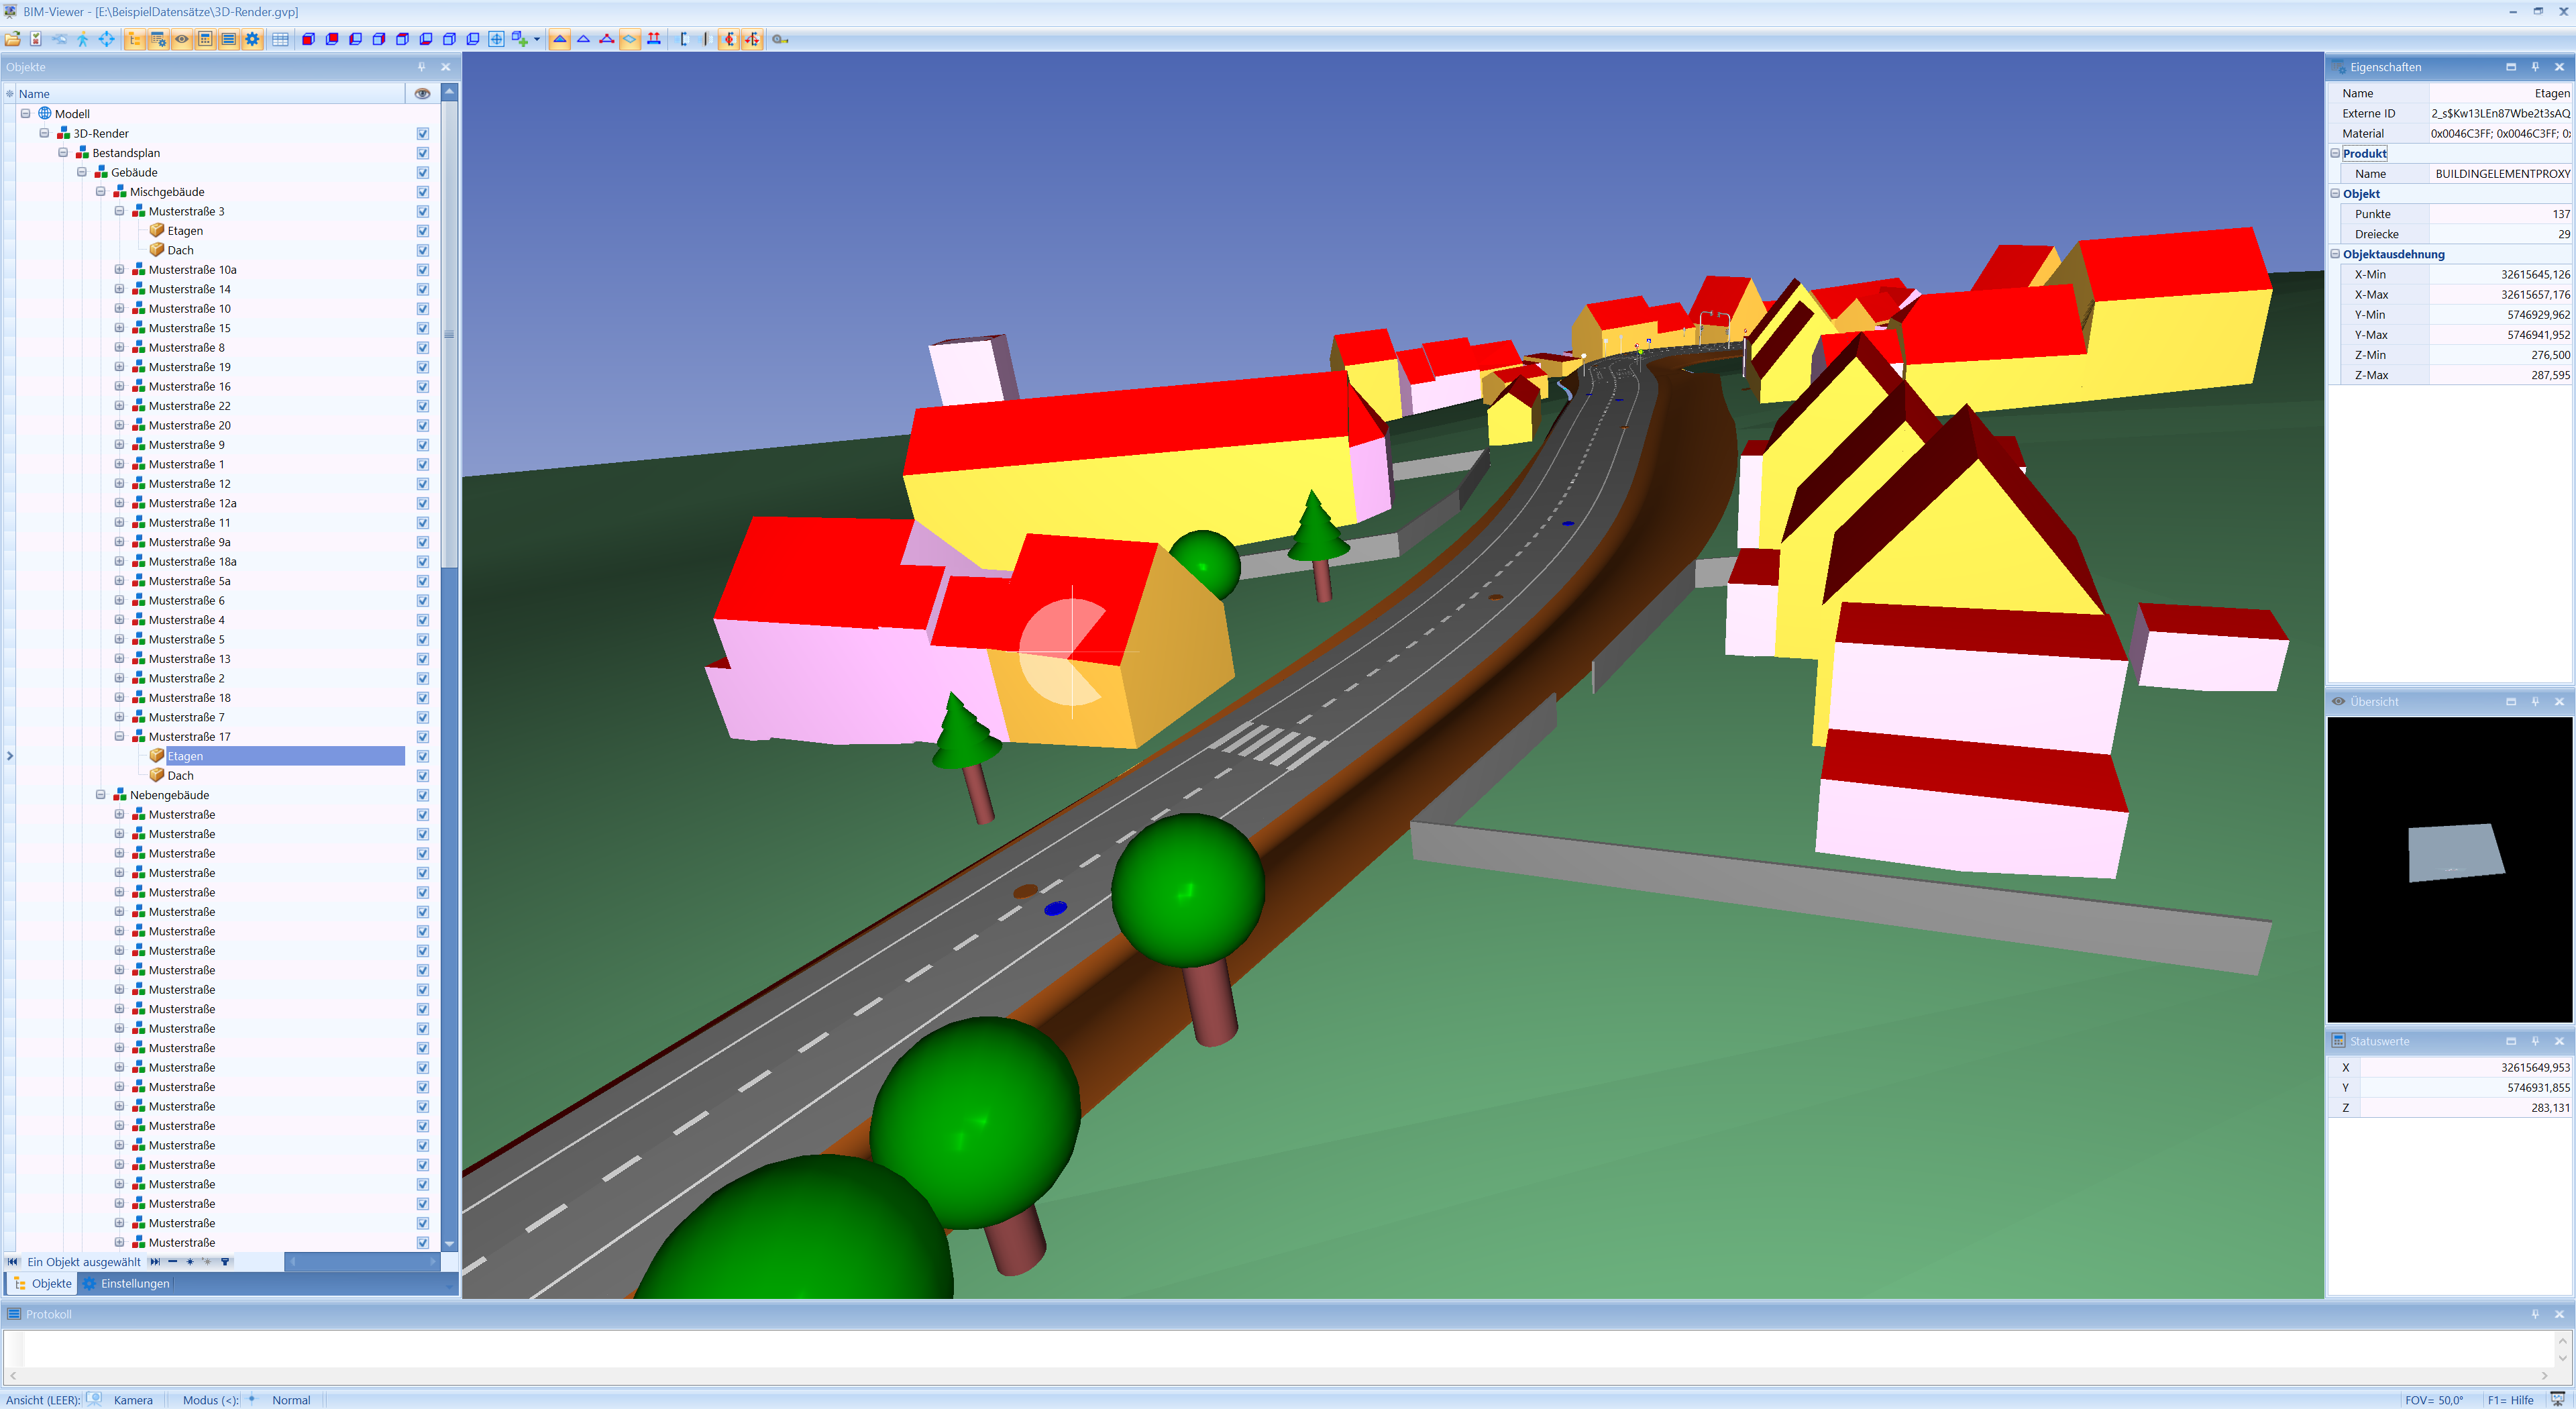Click the eye column header in object tree

423,93
